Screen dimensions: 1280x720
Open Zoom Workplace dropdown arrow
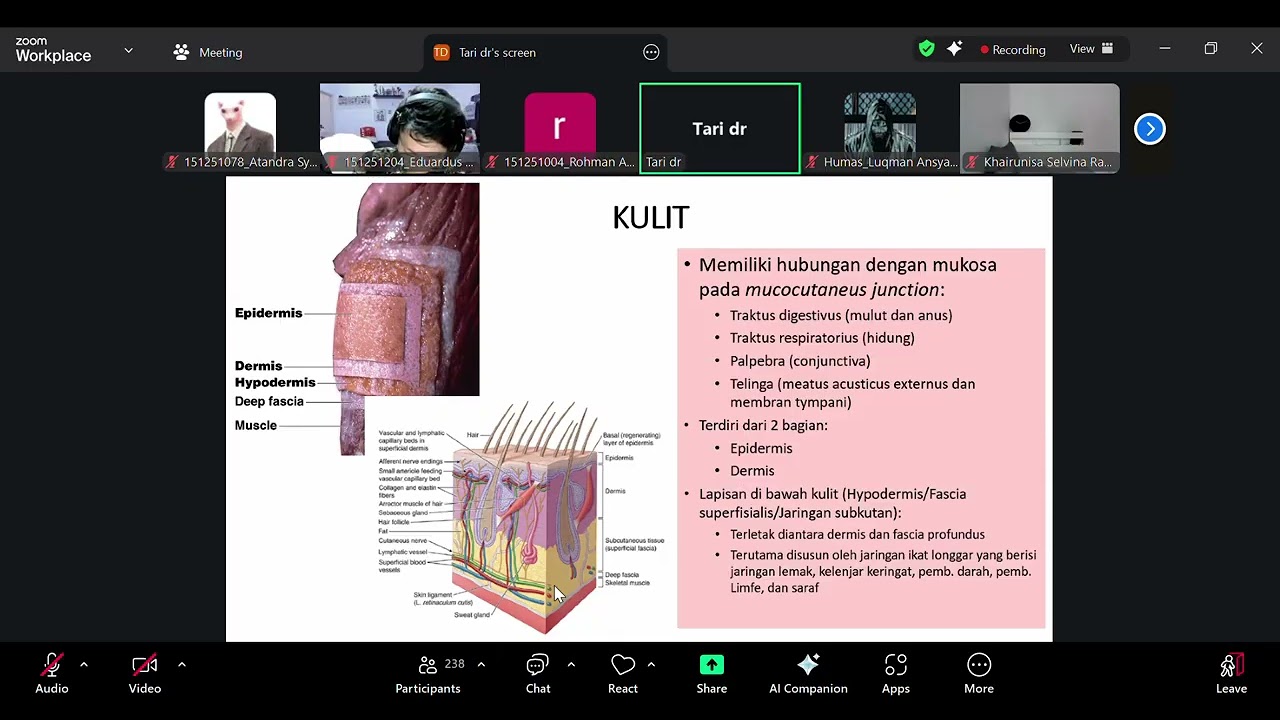(128, 50)
